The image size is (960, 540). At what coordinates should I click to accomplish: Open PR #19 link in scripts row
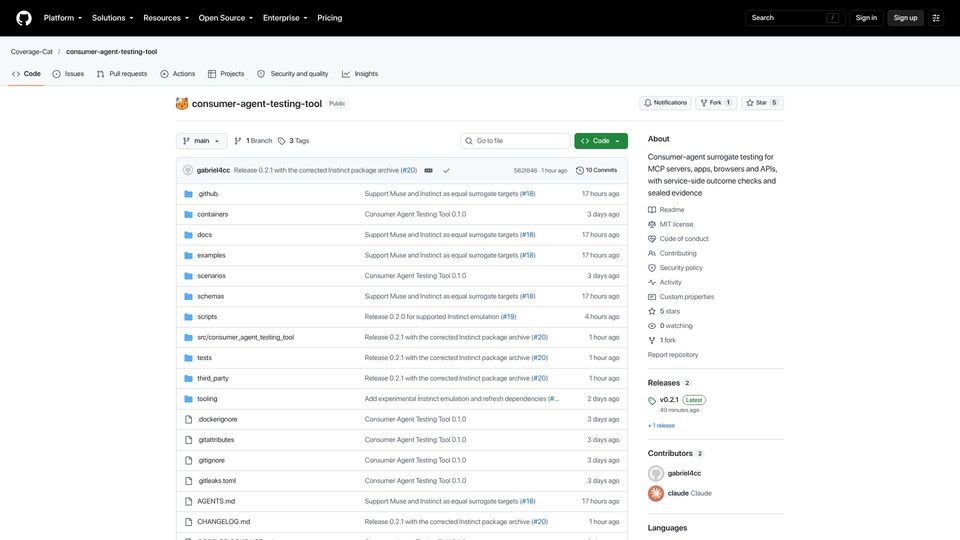(x=508, y=317)
